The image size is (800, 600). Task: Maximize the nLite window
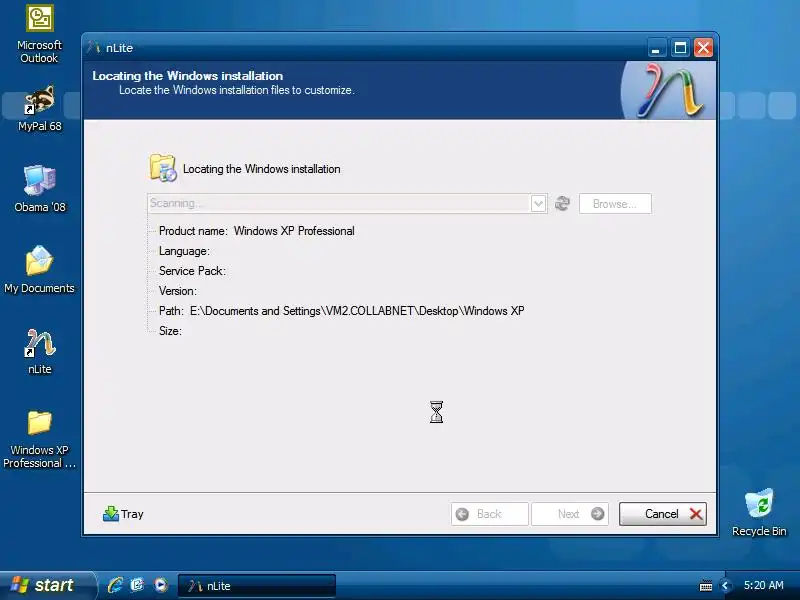pos(680,48)
